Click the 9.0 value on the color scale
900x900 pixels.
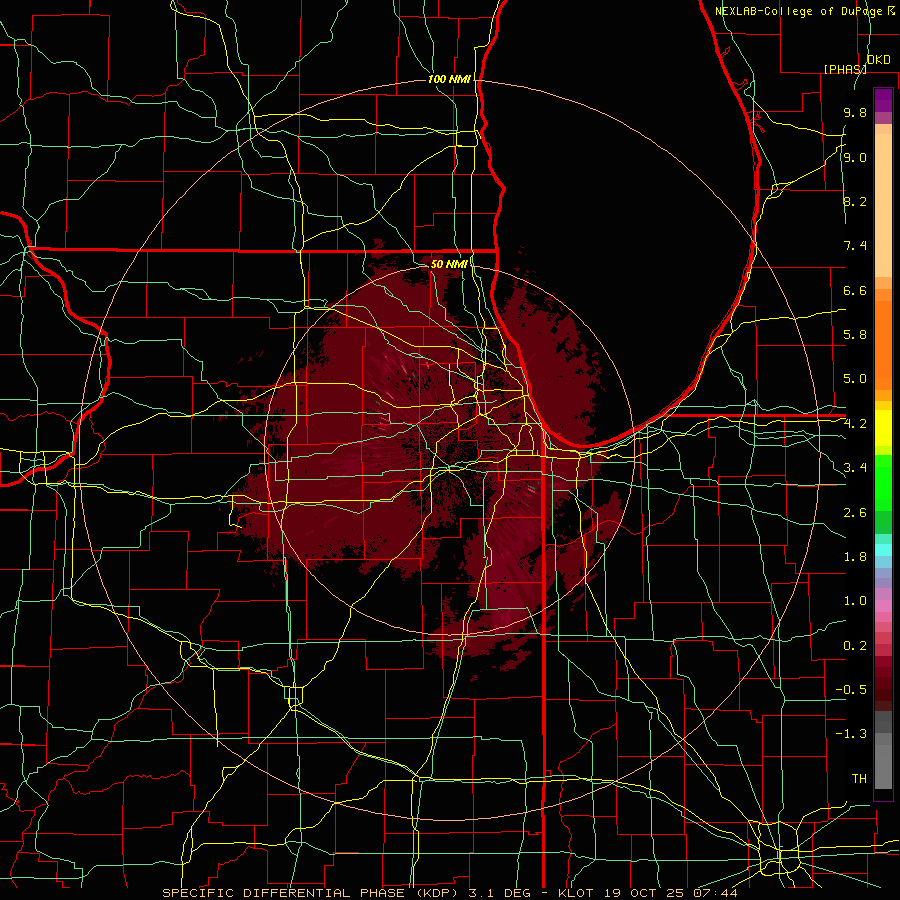tap(855, 157)
